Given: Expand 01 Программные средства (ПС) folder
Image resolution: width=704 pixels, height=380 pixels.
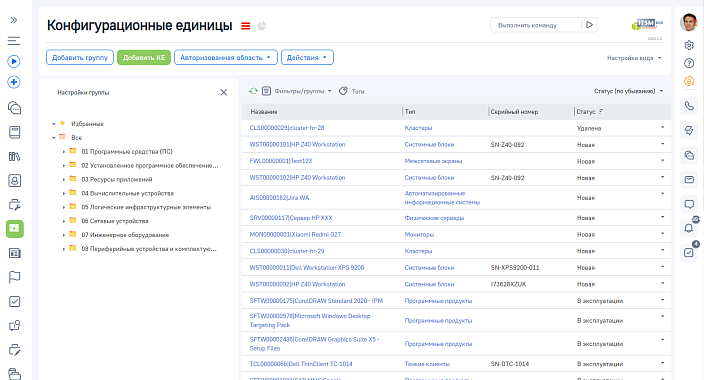Looking at the screenshot, I should click(x=64, y=152).
